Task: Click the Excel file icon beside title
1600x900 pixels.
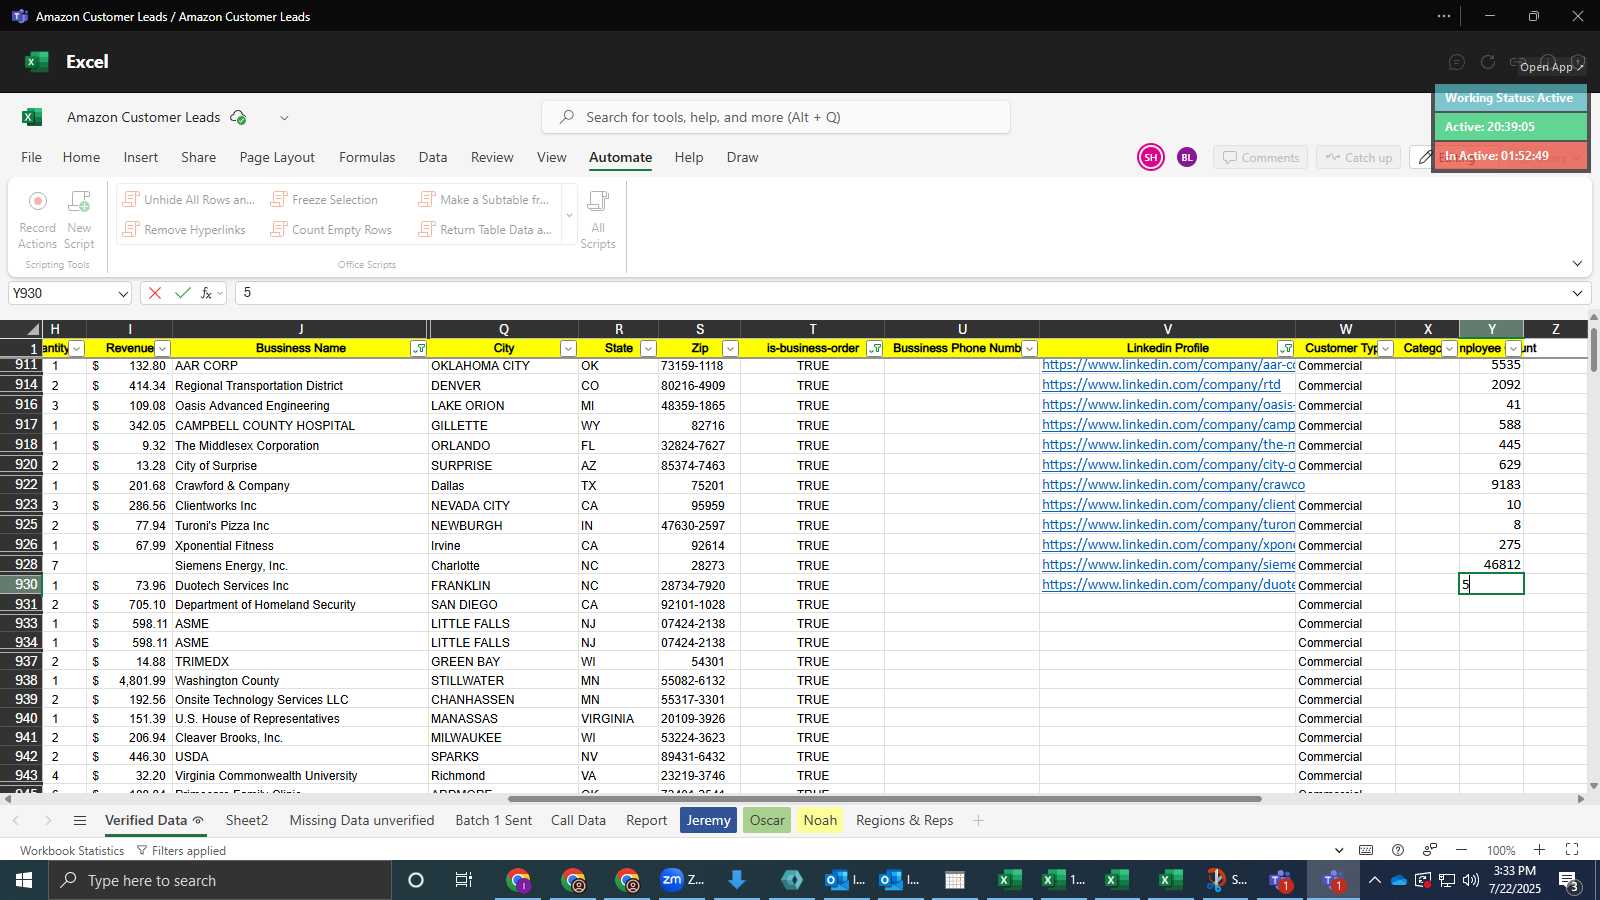Action: (32, 117)
